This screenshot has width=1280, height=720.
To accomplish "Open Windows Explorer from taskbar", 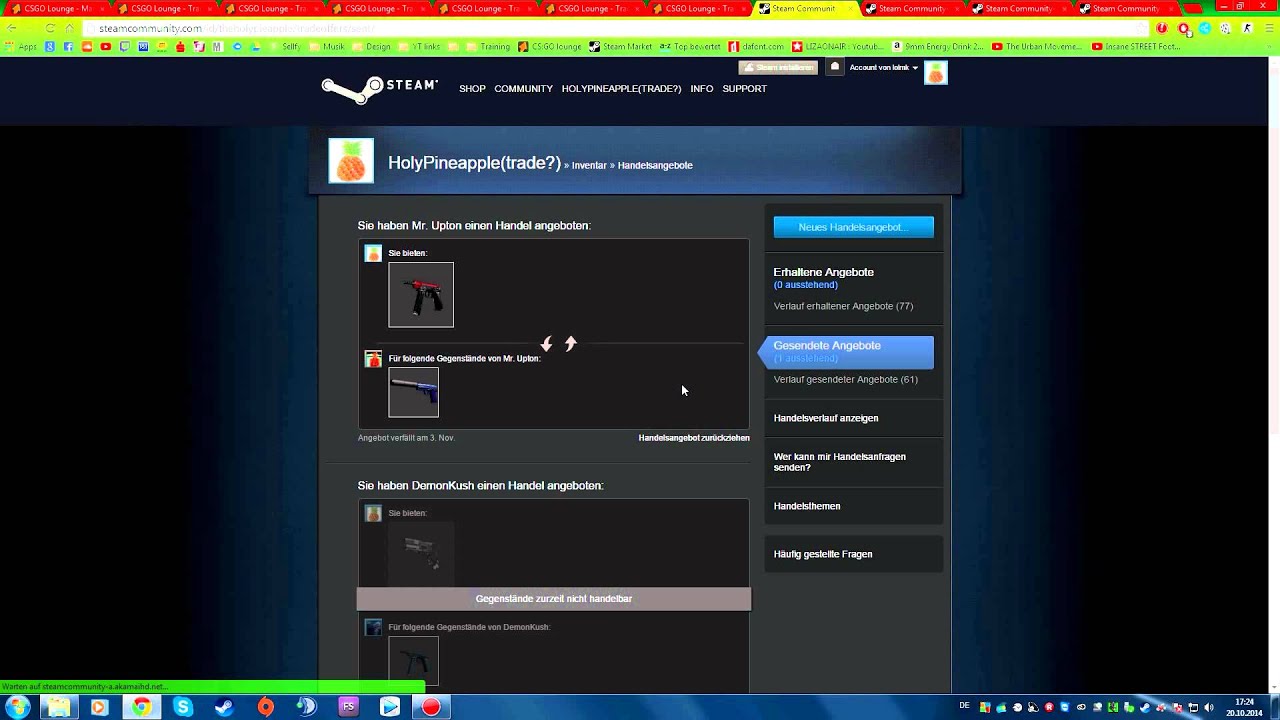I will pos(58,707).
